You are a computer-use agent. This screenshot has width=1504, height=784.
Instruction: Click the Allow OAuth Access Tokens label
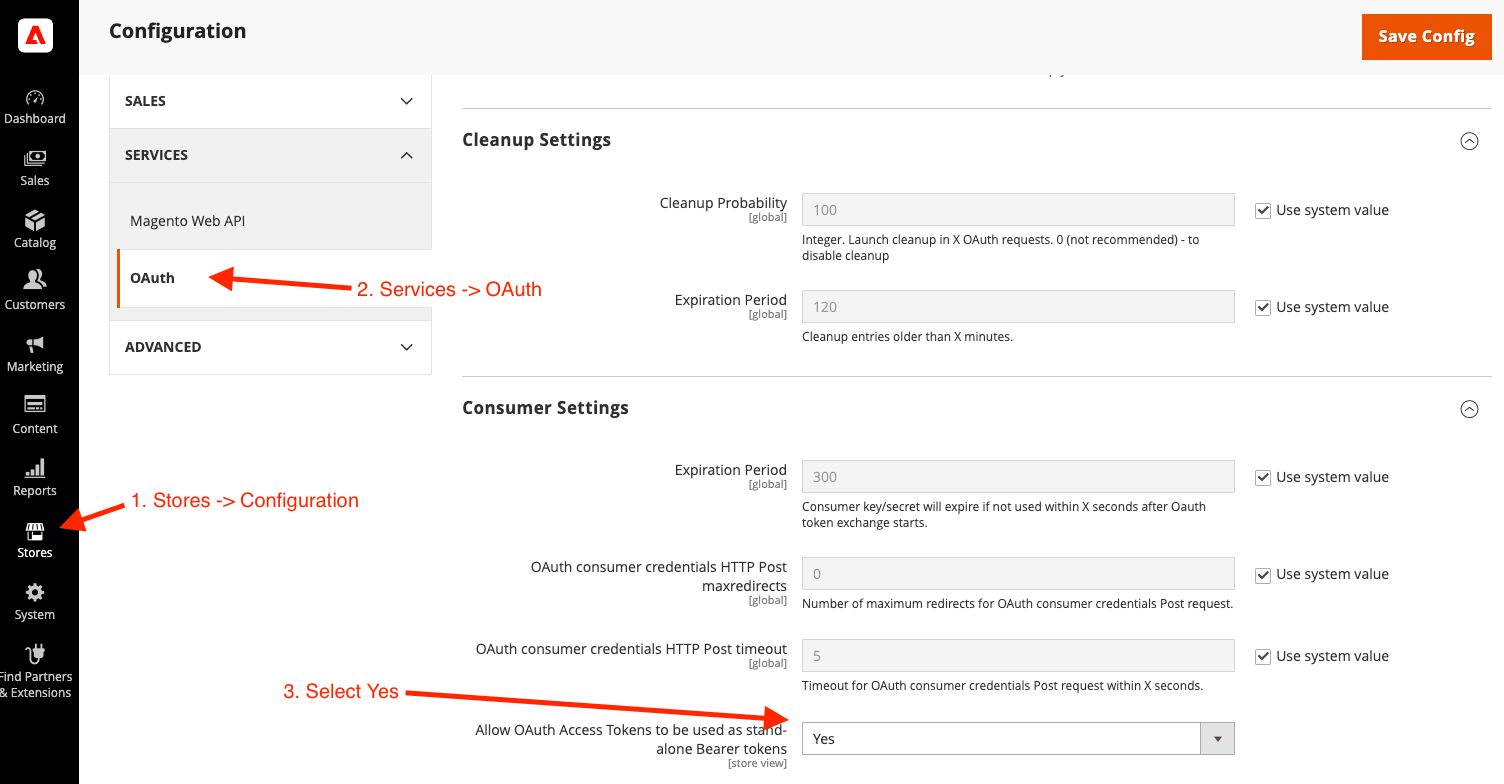631,739
